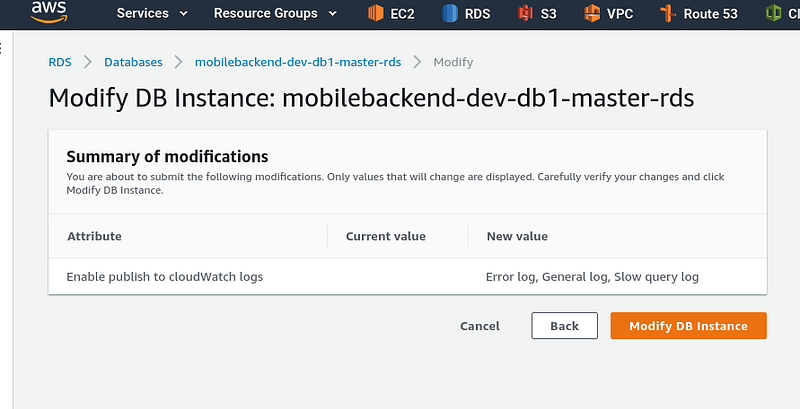Go to RDS breadcrumb link
800x409 pixels.
pyautogui.click(x=60, y=62)
